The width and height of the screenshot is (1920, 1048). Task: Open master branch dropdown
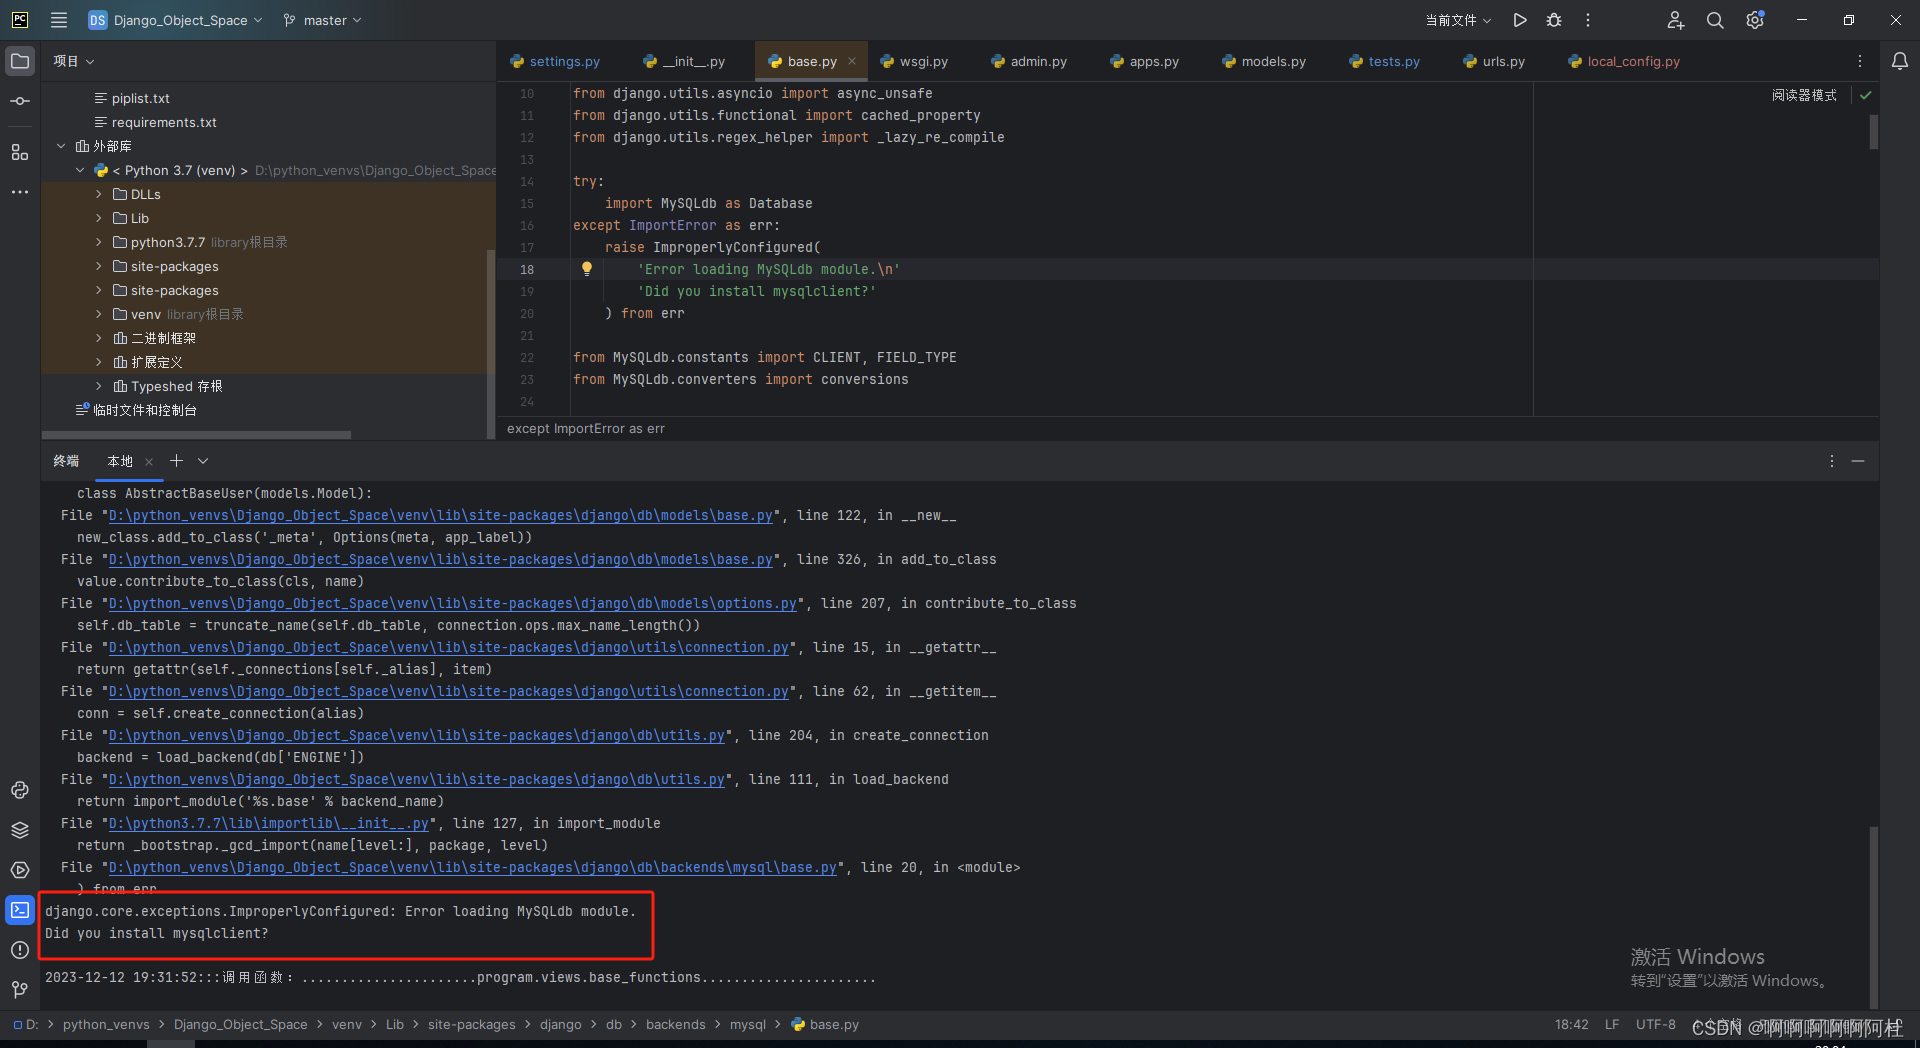[322, 20]
